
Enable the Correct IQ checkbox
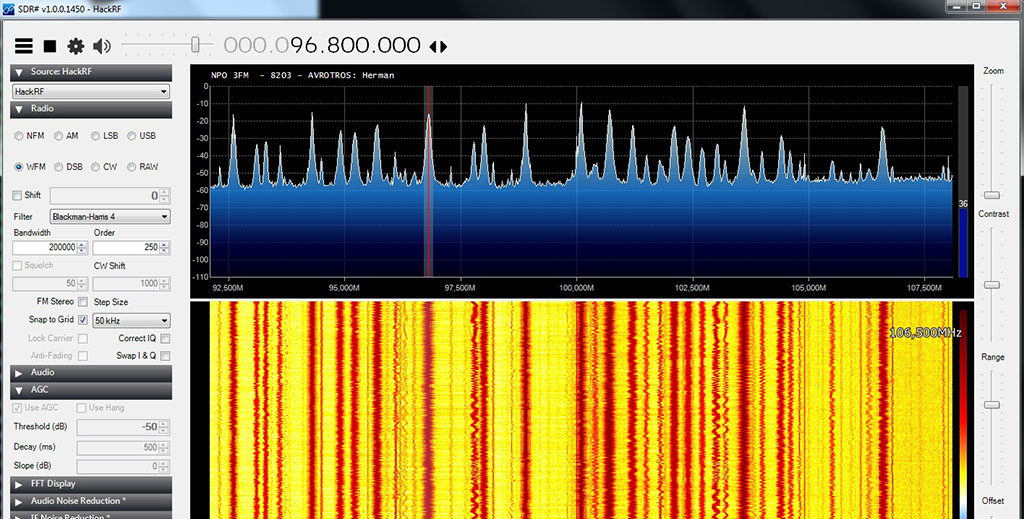pyautogui.click(x=165, y=339)
